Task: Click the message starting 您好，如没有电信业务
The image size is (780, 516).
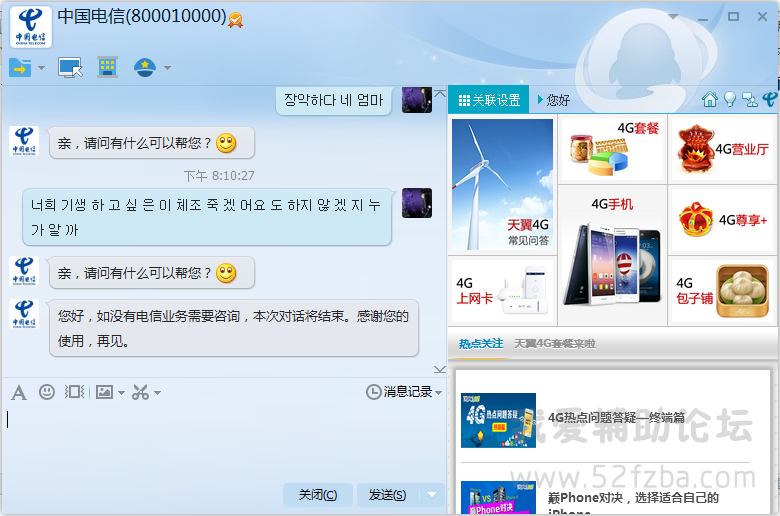Action: 234,328
